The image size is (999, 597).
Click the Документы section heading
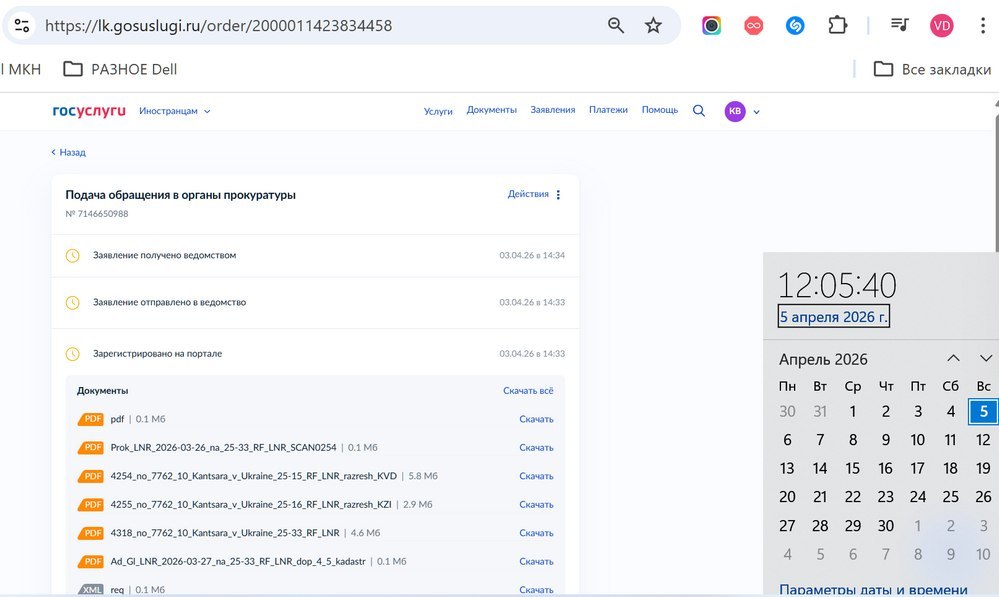pos(103,391)
